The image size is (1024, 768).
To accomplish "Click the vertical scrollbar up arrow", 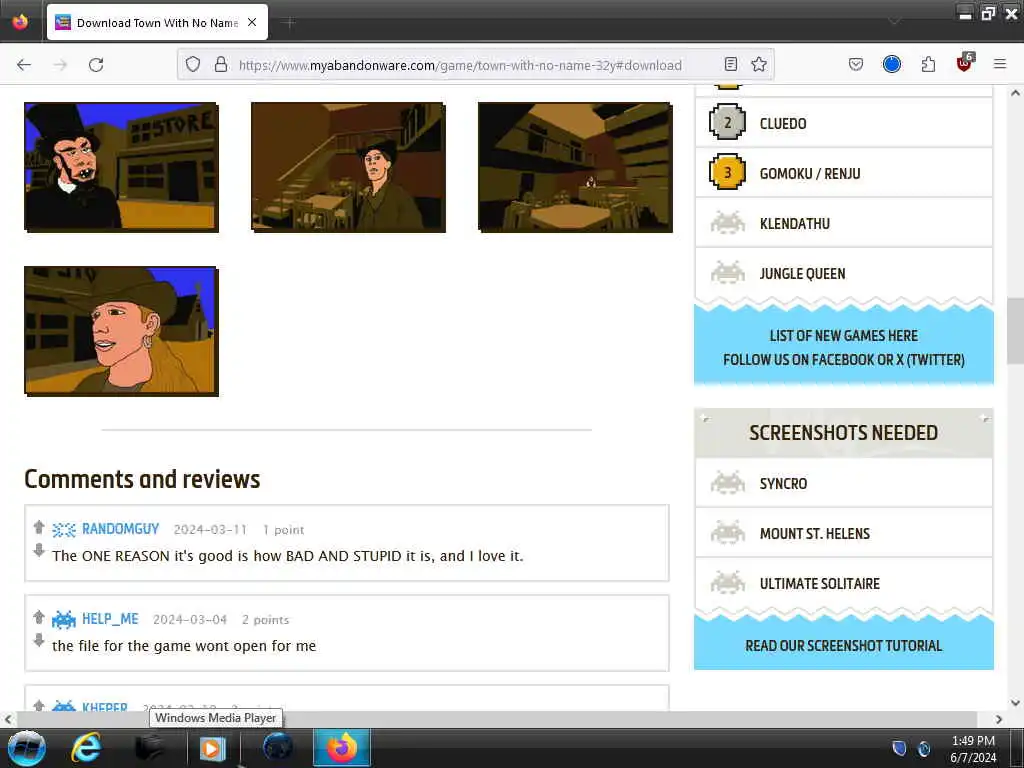I will pyautogui.click(x=1015, y=93).
